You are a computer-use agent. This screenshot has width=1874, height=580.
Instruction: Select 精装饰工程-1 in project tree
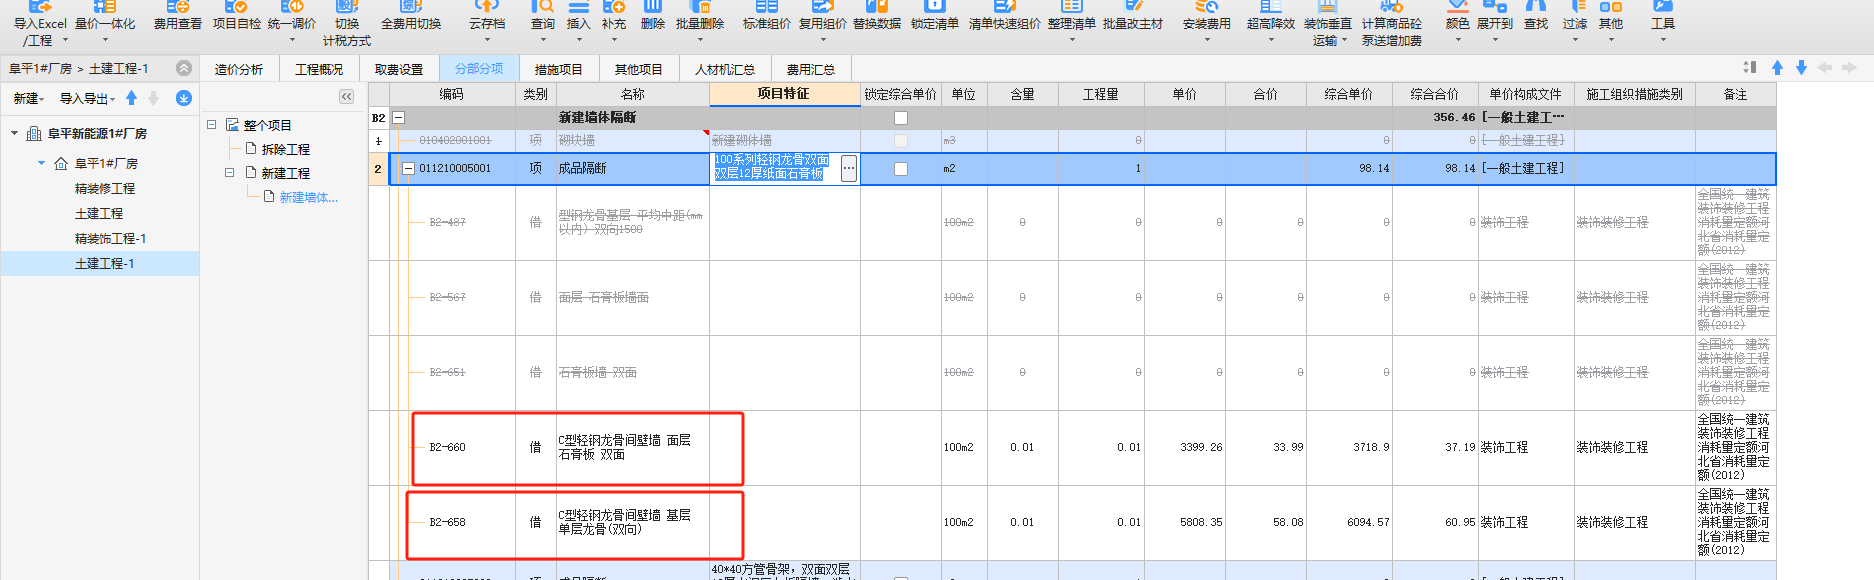pos(111,238)
